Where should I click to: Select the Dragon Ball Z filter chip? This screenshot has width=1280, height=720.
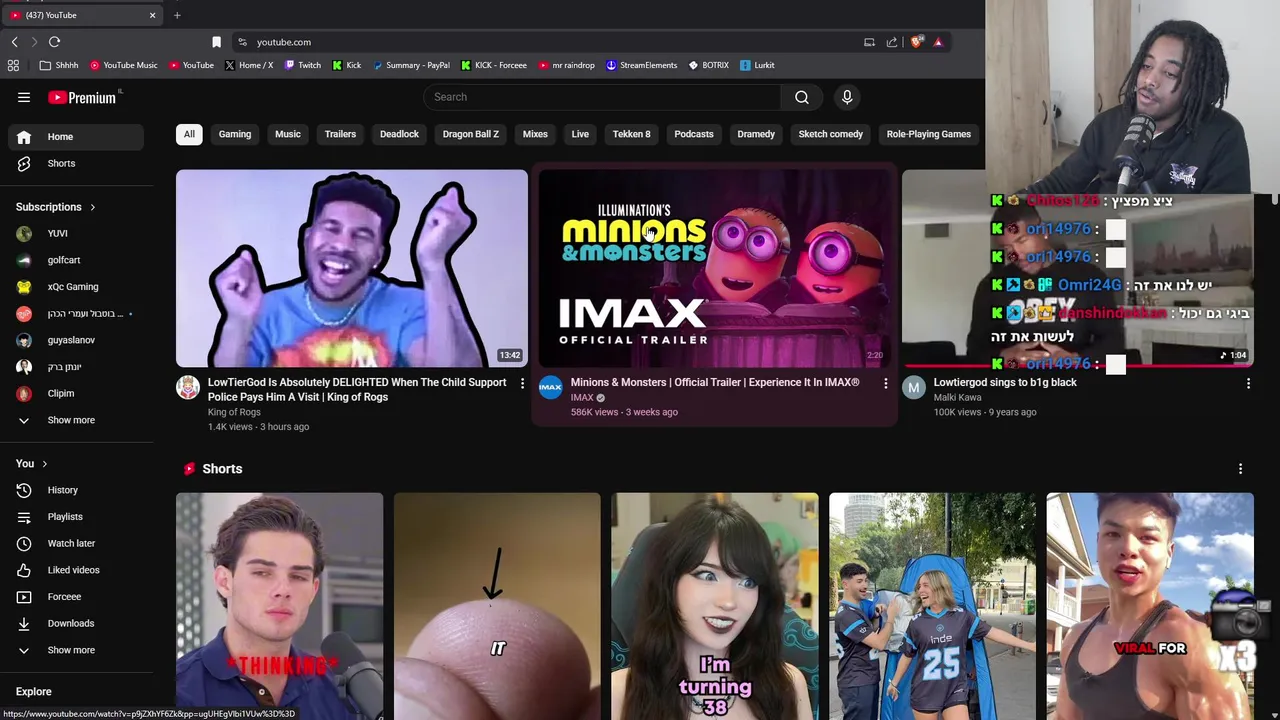click(x=471, y=134)
